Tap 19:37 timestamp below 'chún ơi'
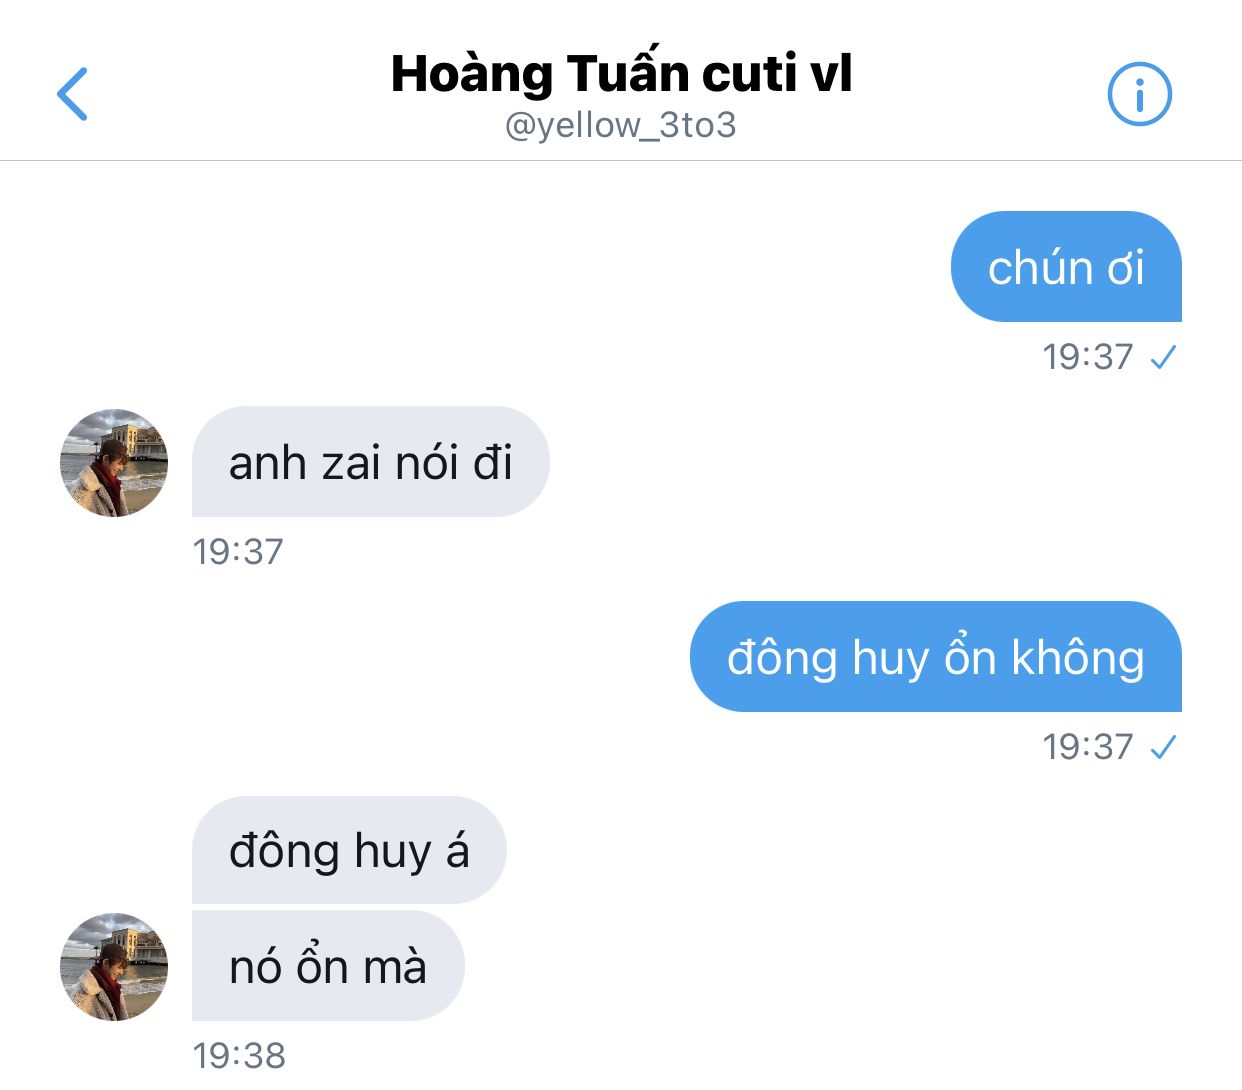This screenshot has width=1242, height=1090. 1088,357
